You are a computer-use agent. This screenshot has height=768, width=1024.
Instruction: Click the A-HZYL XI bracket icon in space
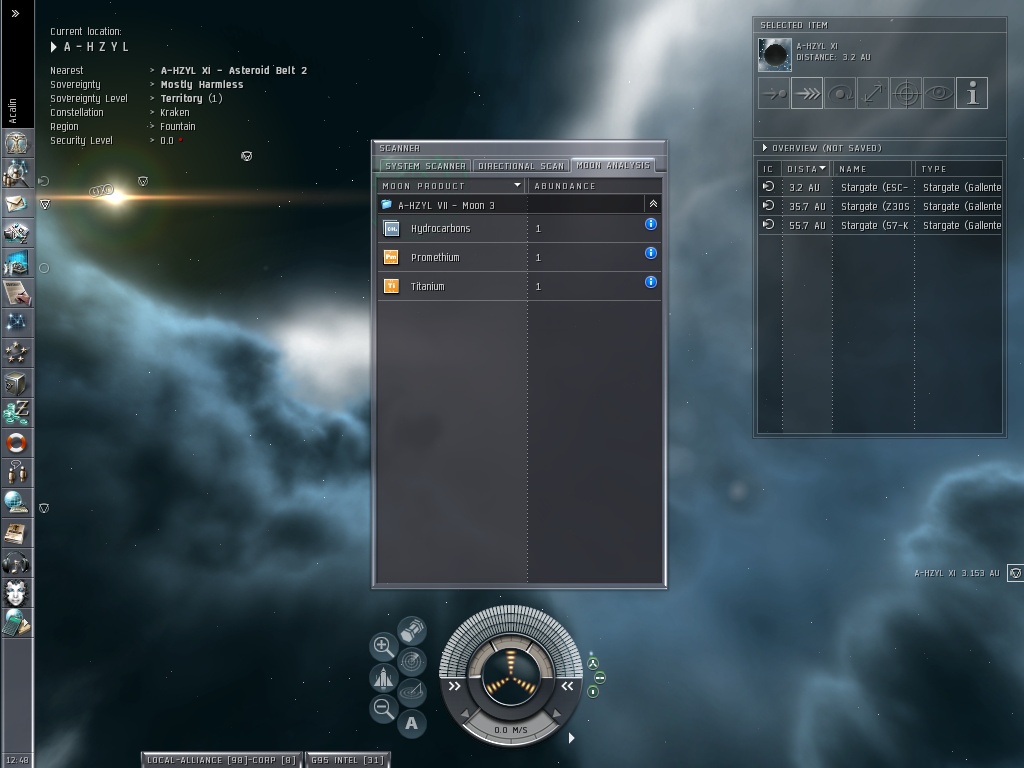click(1016, 573)
